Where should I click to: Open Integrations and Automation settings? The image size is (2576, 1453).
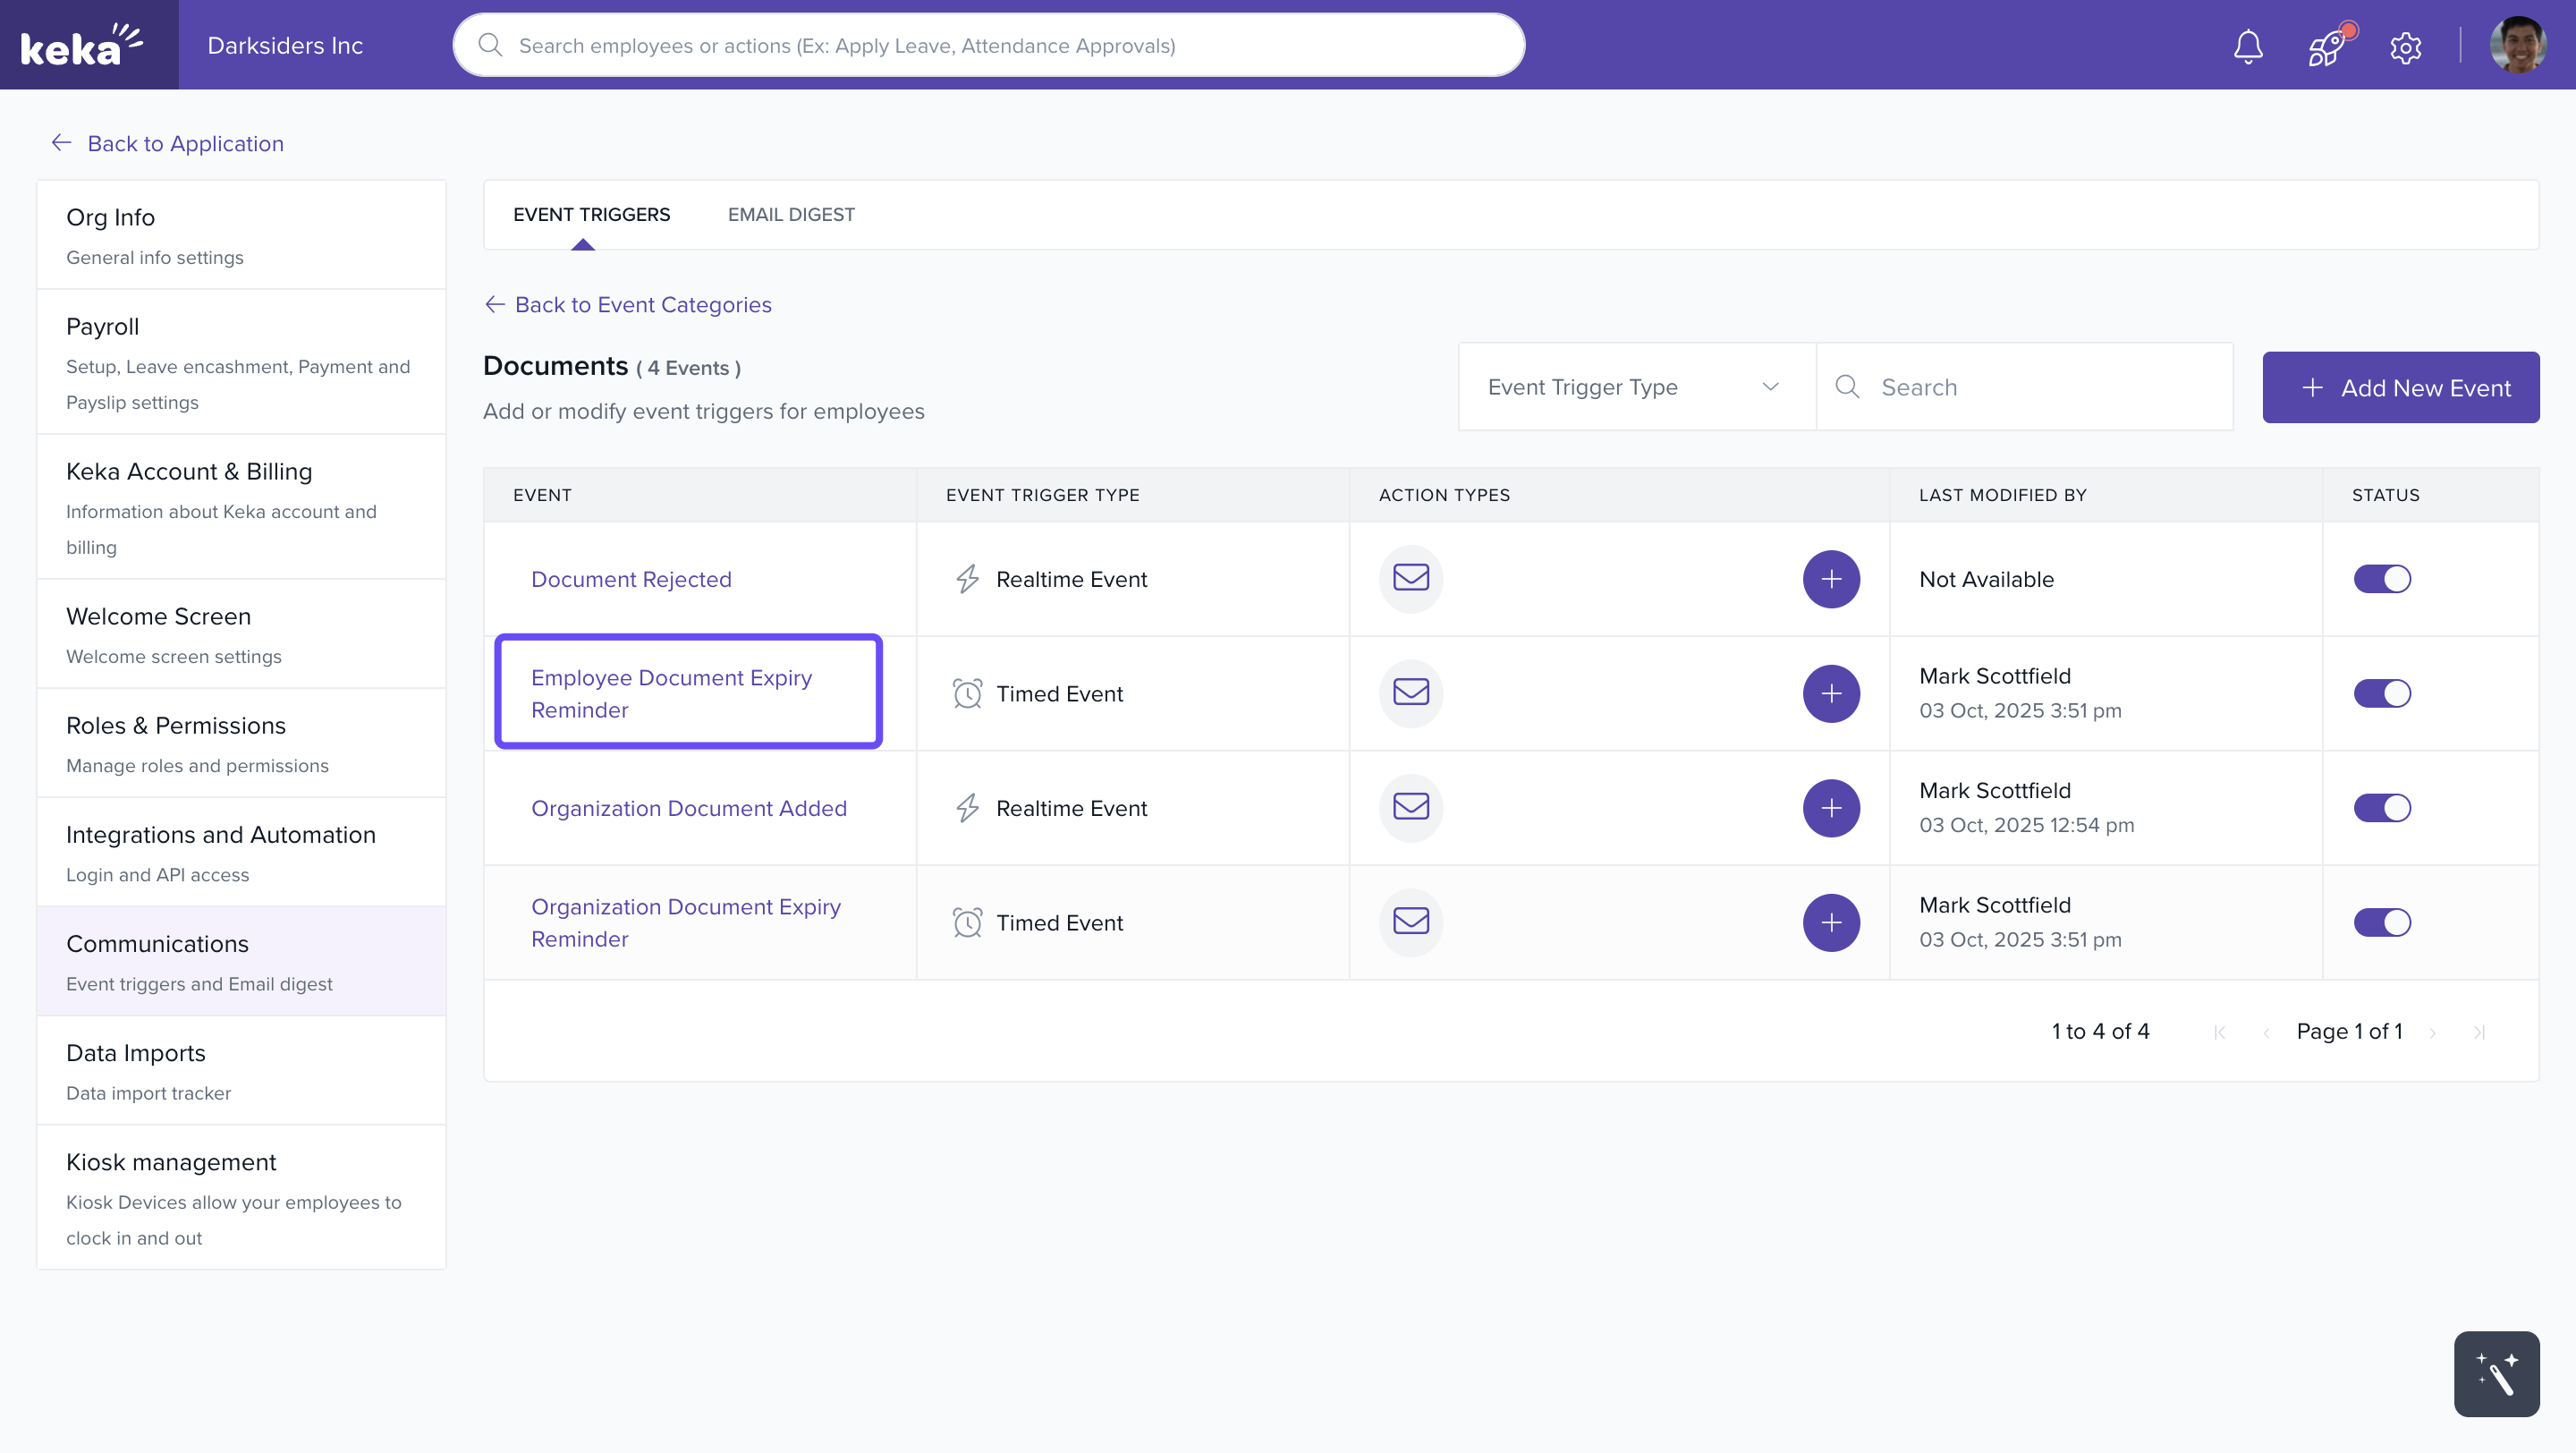tap(221, 834)
